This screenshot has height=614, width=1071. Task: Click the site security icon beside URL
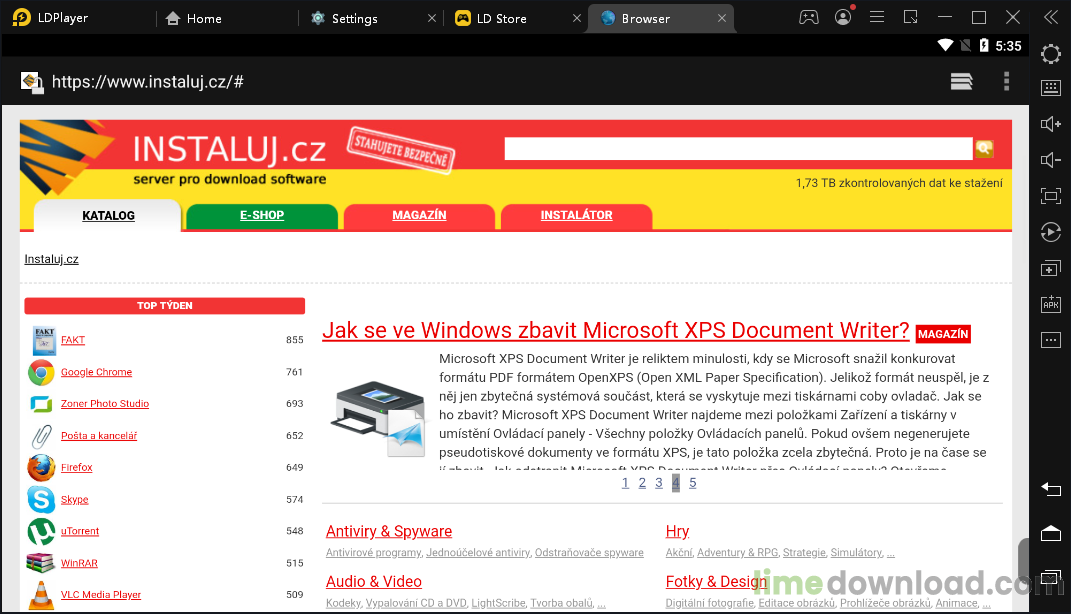31,83
